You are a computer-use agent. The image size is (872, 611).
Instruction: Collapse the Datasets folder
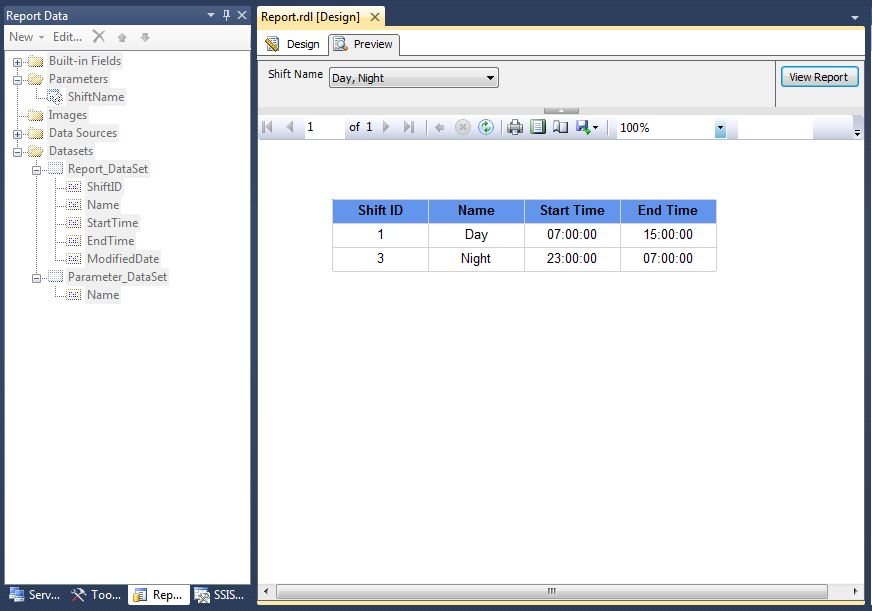(17, 152)
